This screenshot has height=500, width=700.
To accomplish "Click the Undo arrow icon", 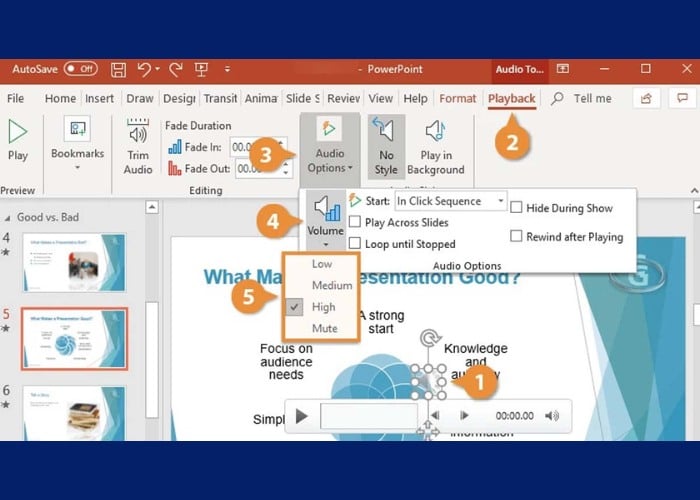I will 146,69.
